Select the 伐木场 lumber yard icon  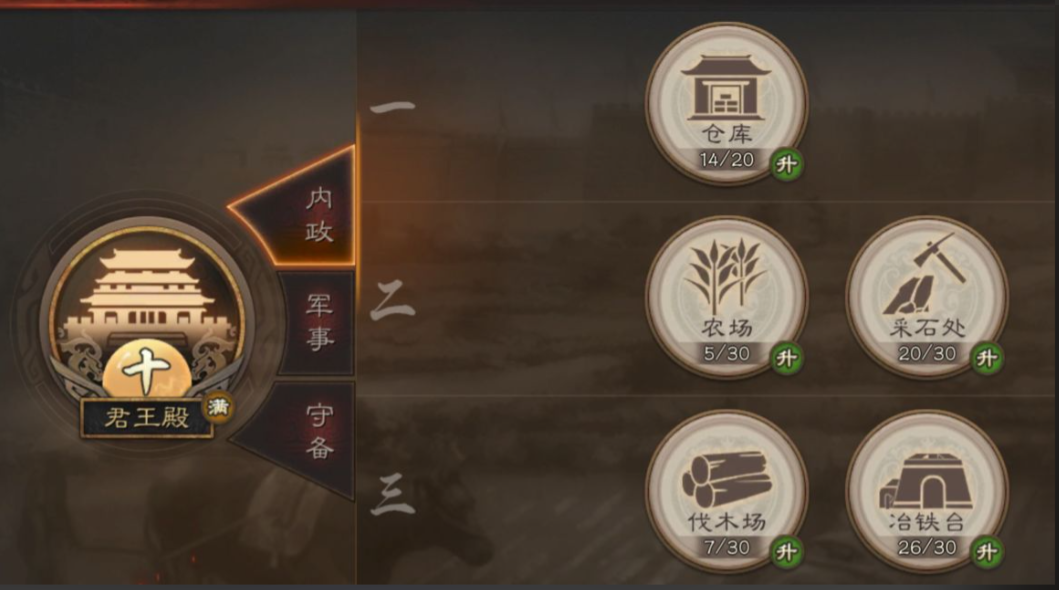(x=726, y=491)
